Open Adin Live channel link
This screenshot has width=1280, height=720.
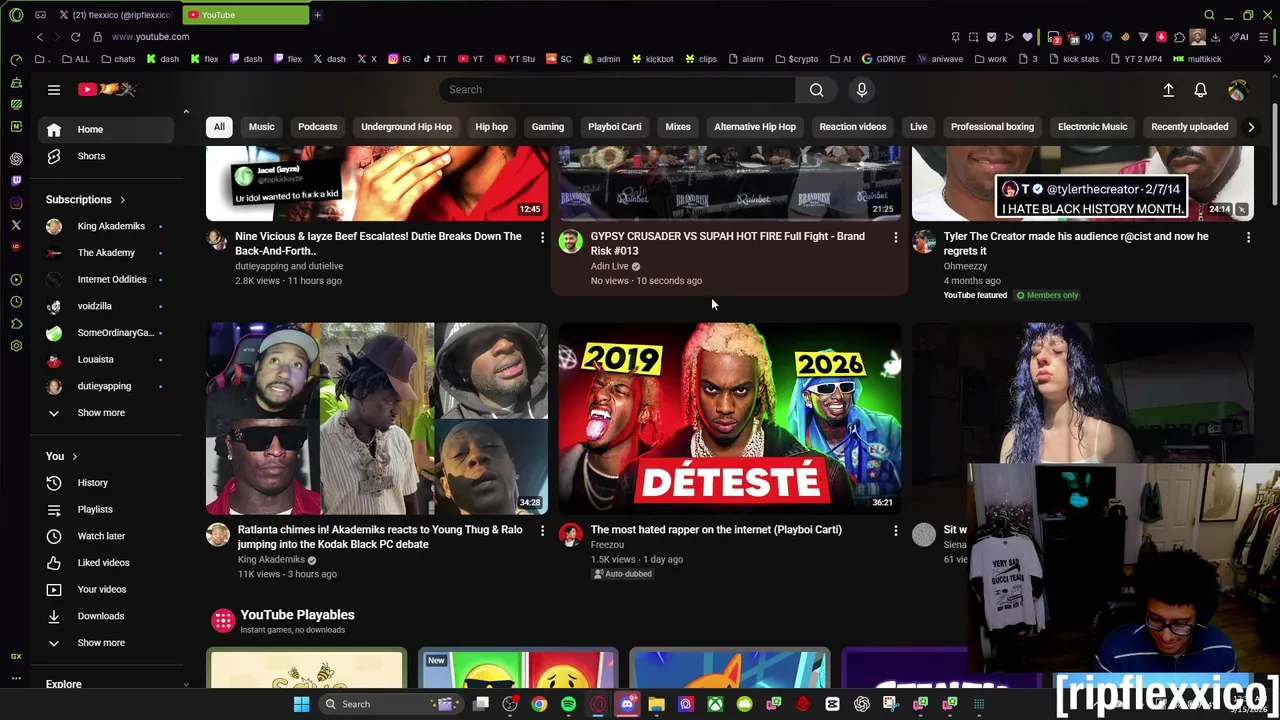click(x=609, y=266)
